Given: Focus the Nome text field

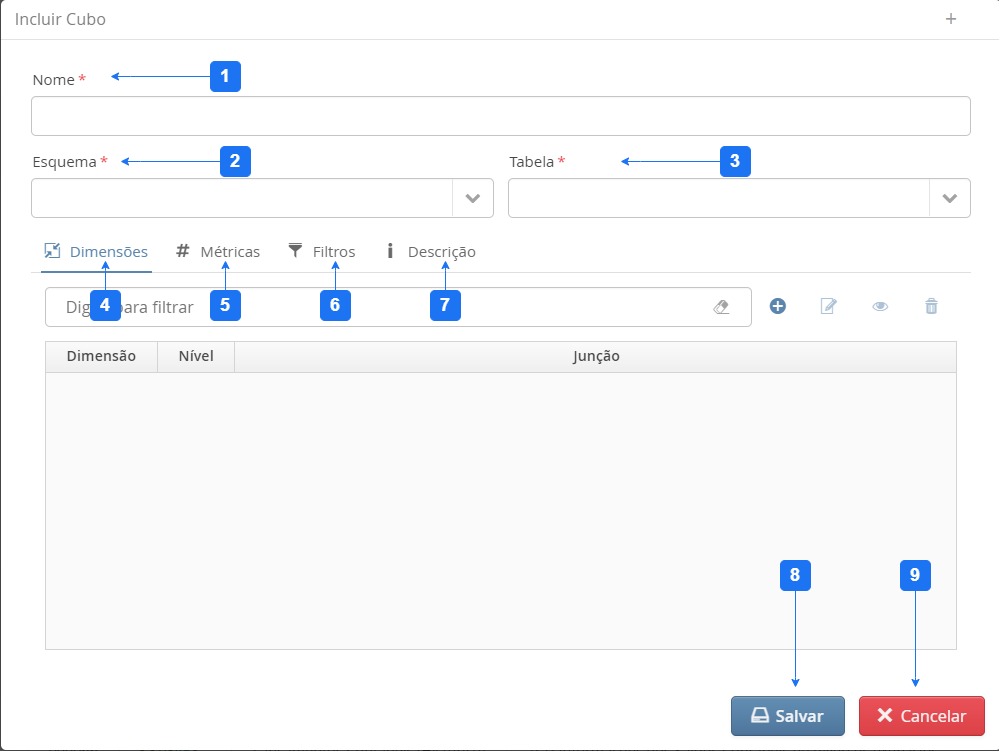Looking at the screenshot, I should 500,116.
